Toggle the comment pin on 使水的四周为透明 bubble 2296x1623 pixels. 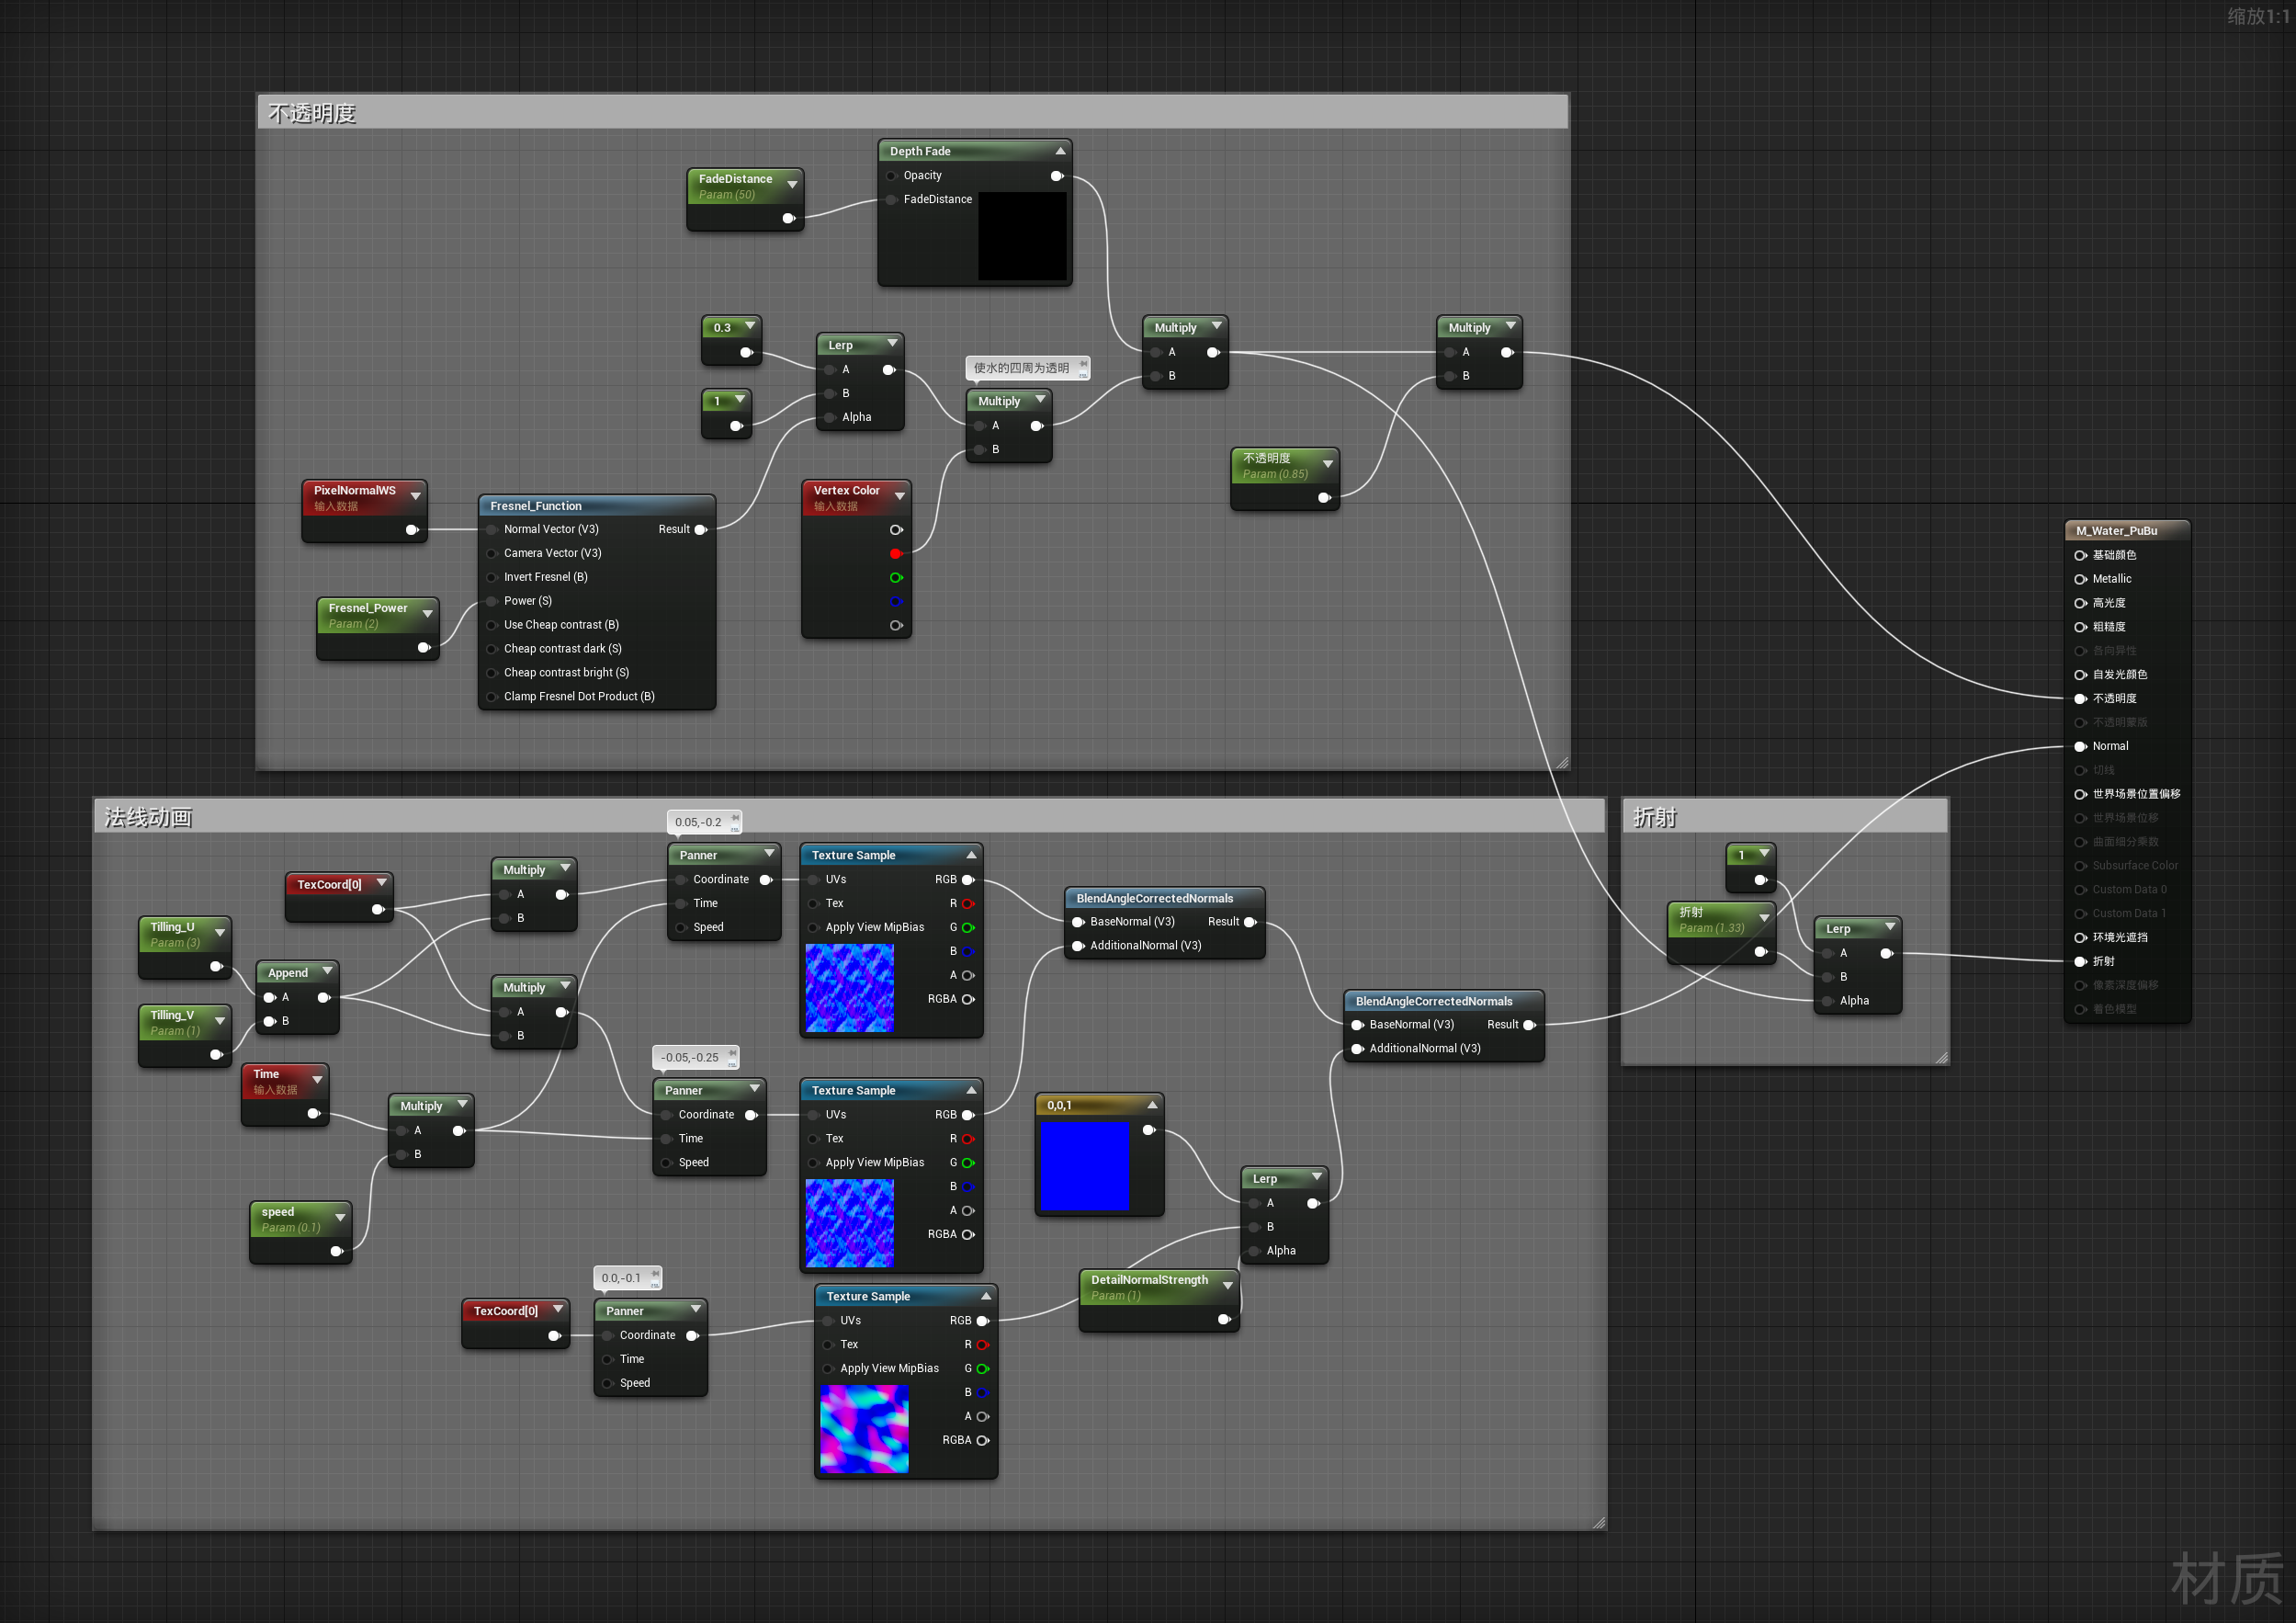1083,365
